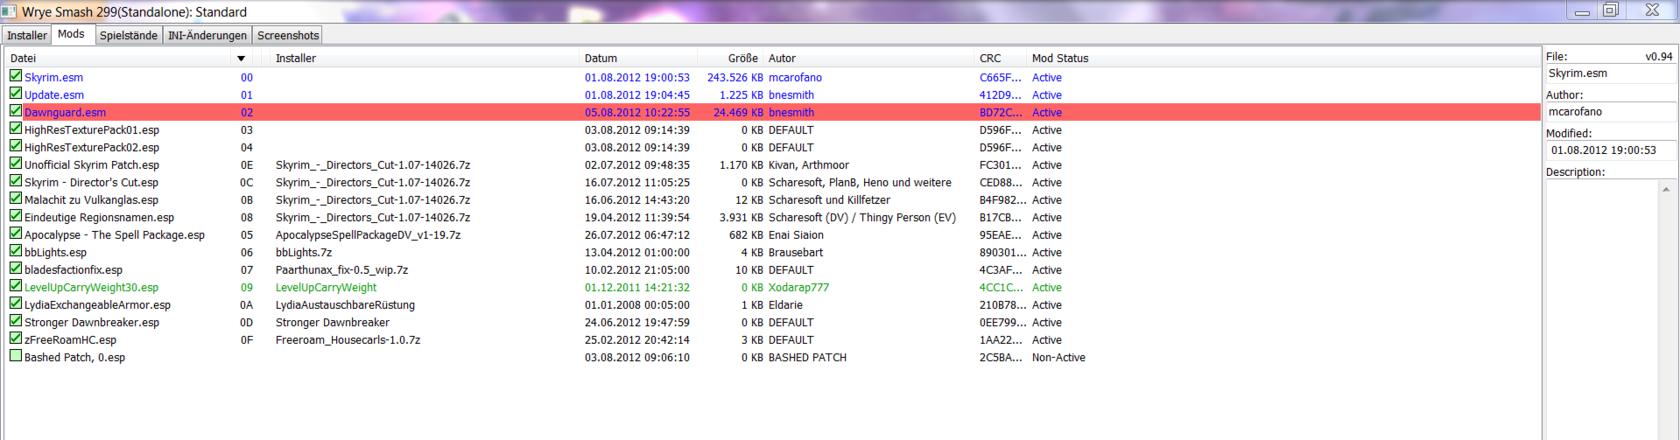
Task: Sort list by the Datum column
Action: tap(601, 58)
